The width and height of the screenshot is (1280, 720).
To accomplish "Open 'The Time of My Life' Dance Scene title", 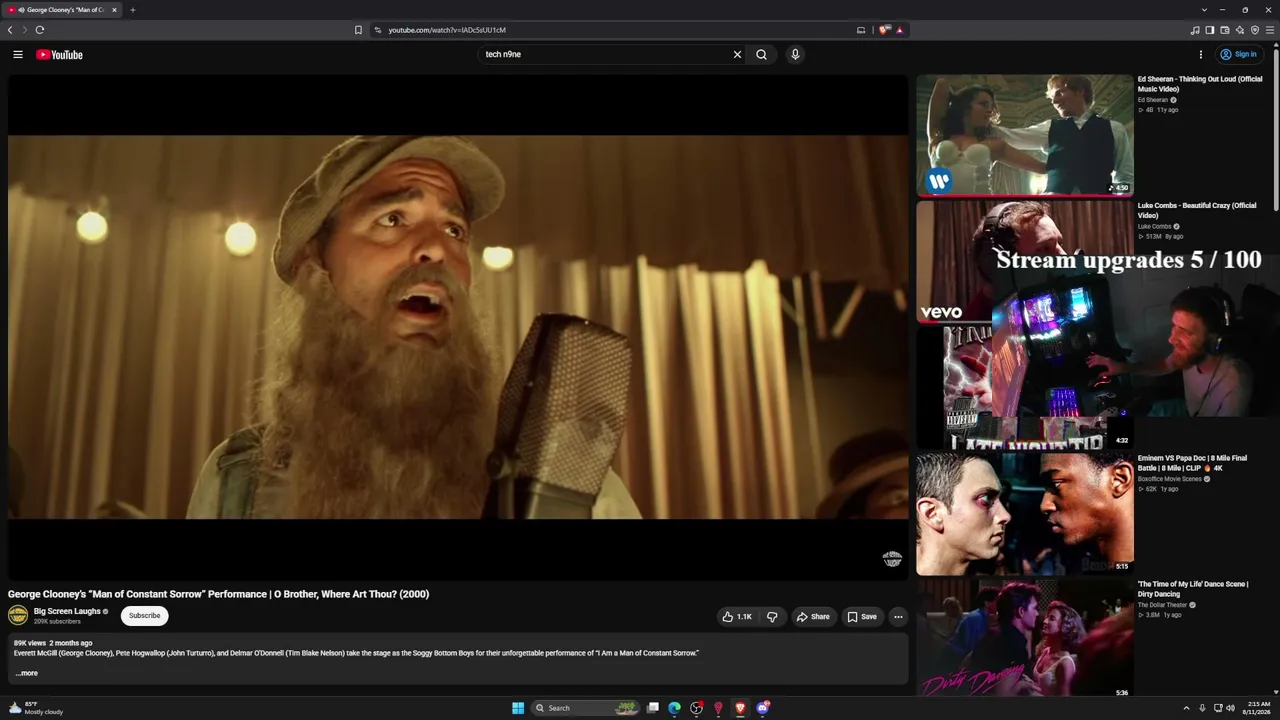I will [x=1193, y=589].
